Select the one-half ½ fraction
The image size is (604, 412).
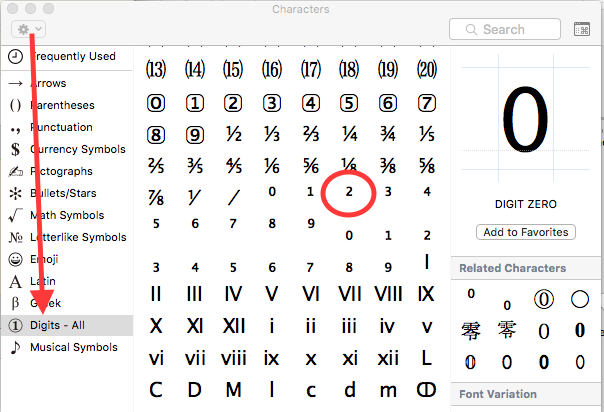coord(233,134)
